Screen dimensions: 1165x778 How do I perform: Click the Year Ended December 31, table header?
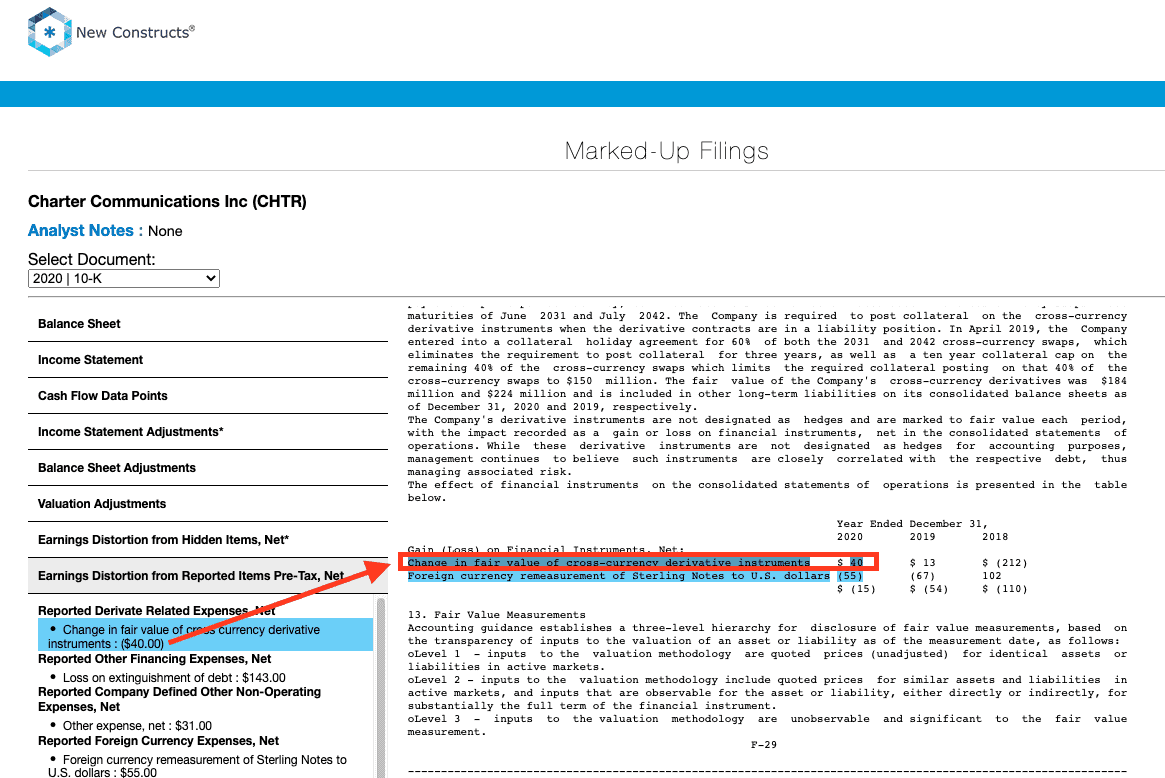912,524
